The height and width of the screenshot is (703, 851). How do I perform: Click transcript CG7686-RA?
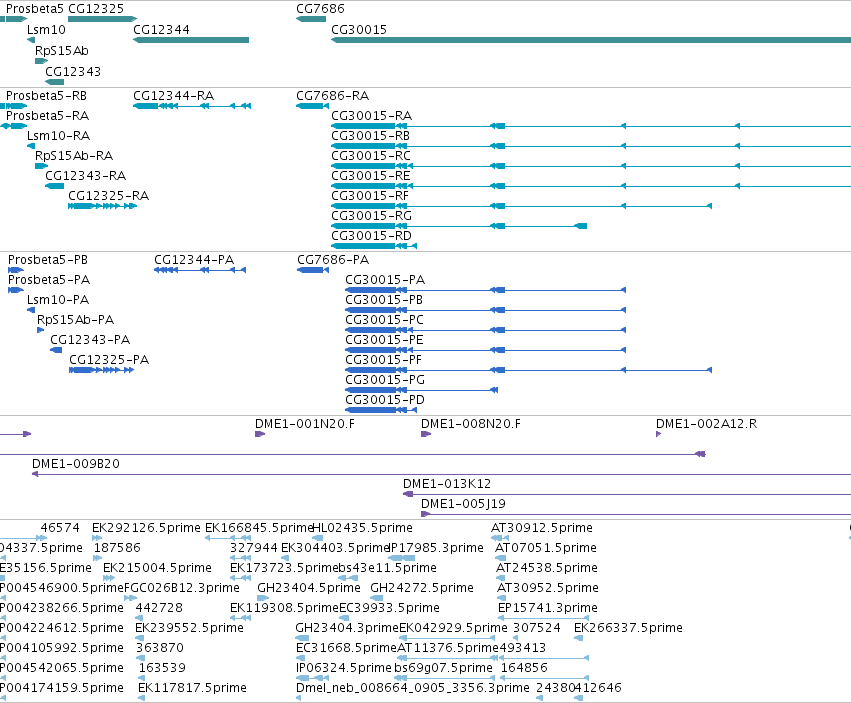click(332, 96)
